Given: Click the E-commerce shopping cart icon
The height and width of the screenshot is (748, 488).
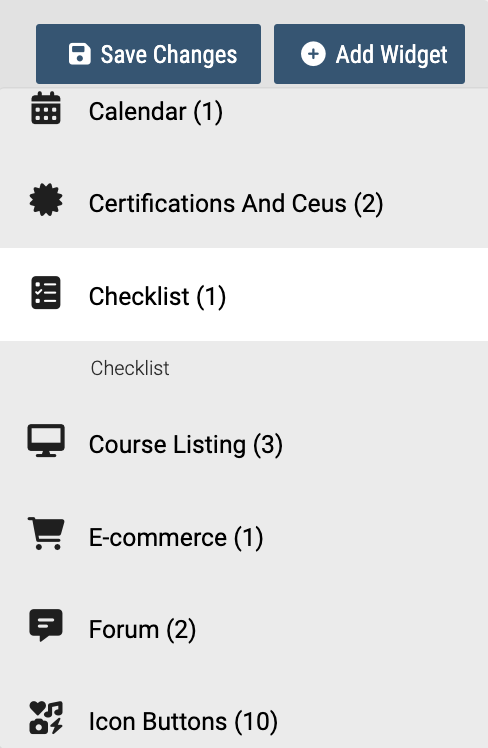Looking at the screenshot, I should click(x=46, y=533).
